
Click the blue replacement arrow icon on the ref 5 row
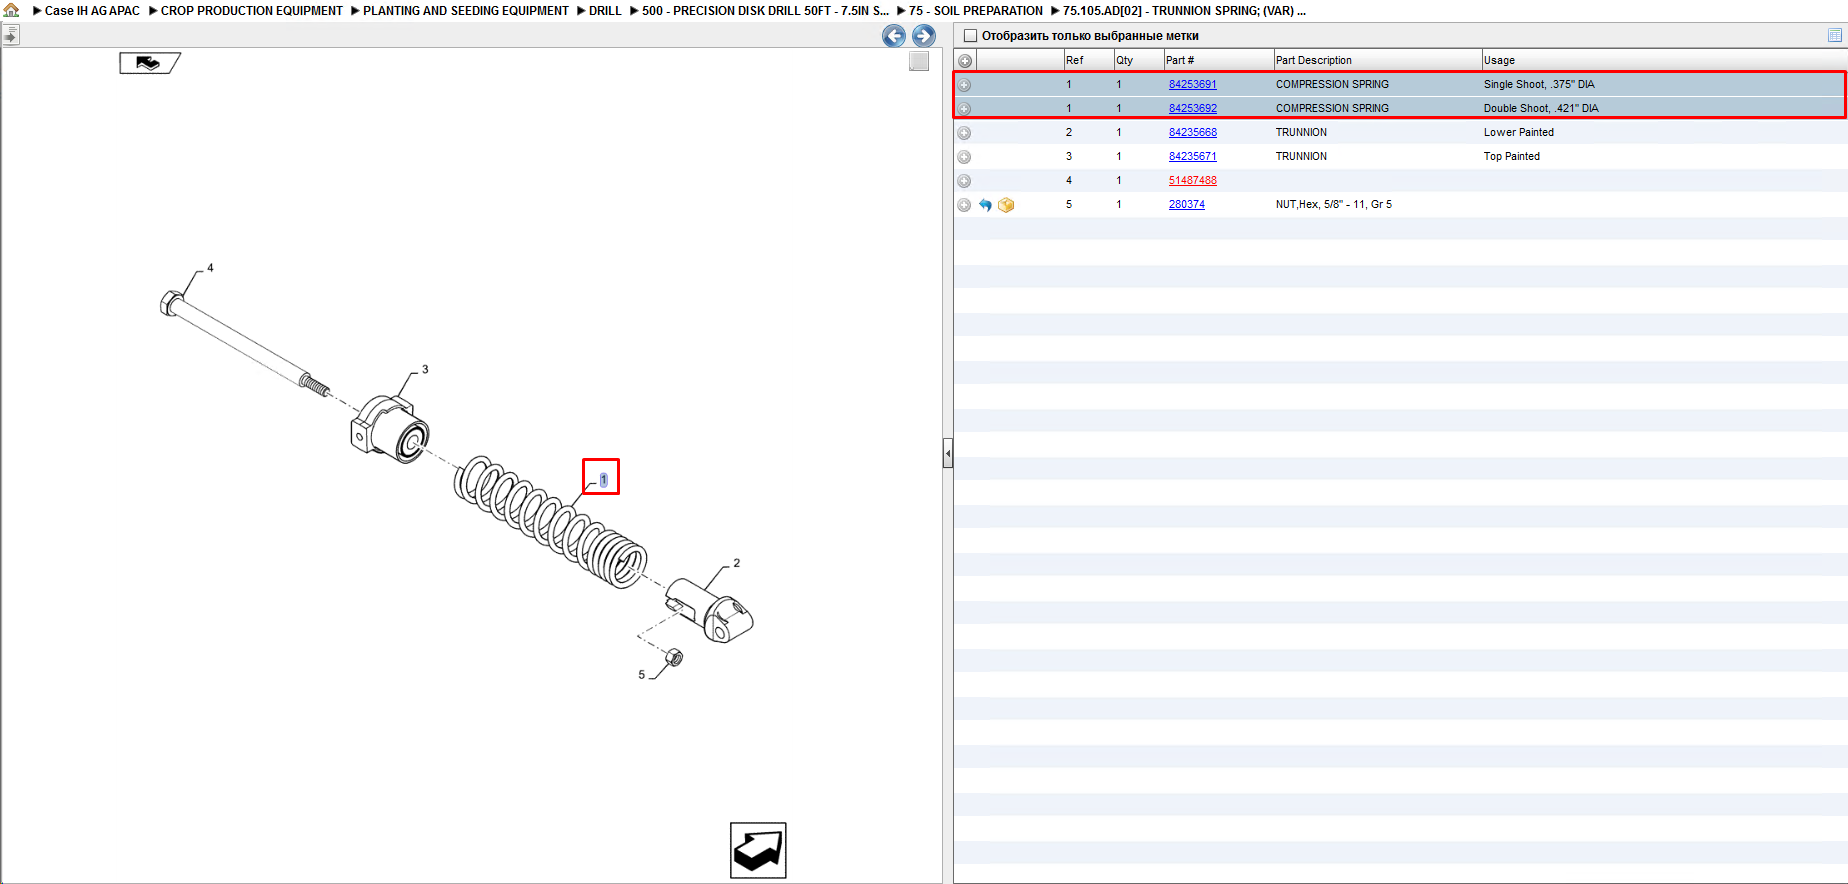pos(985,205)
